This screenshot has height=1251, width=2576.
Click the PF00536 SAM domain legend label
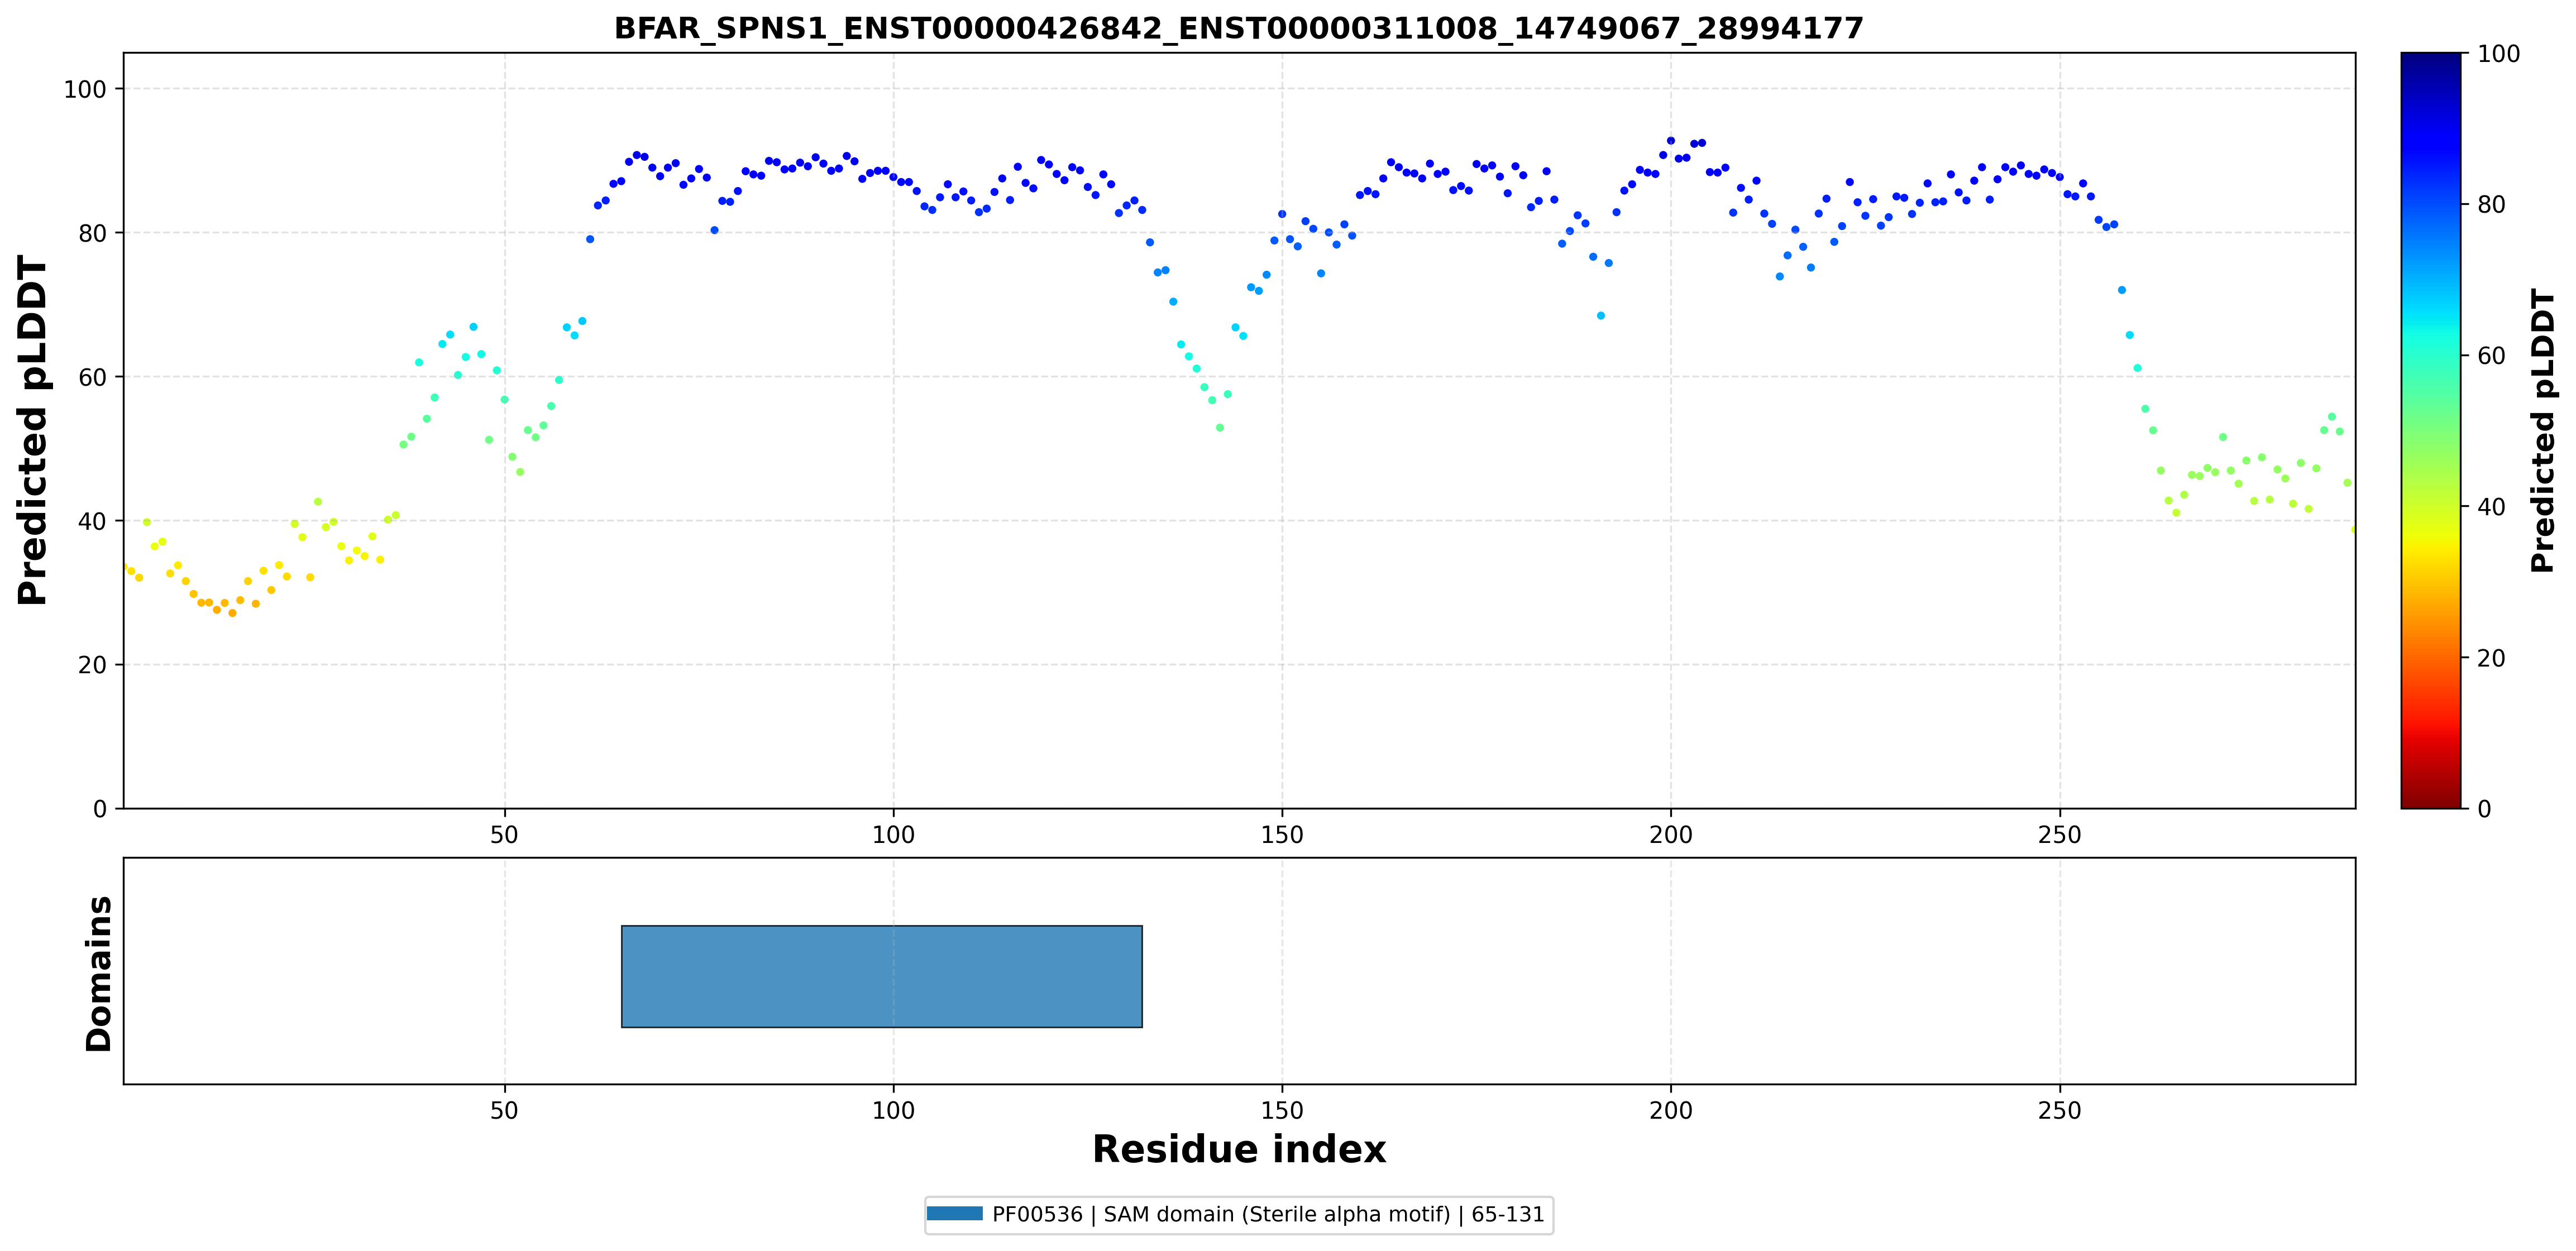coord(1268,1214)
